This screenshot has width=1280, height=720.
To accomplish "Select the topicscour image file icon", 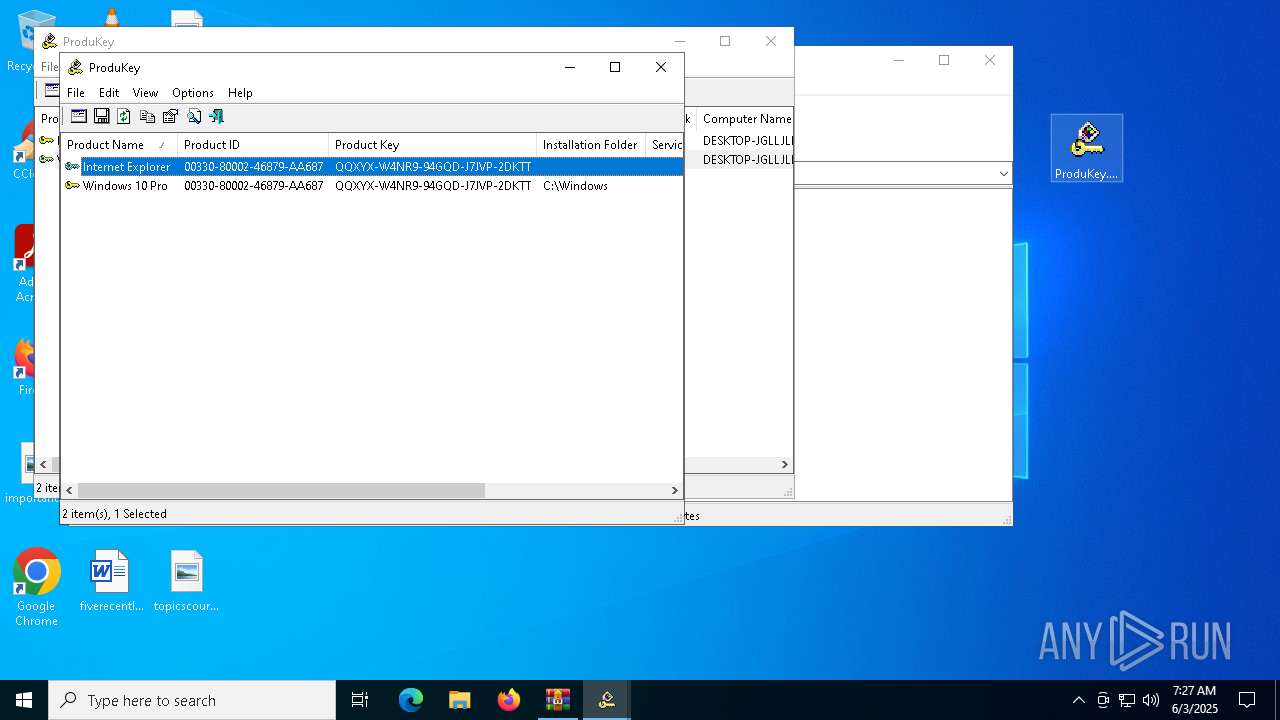I will tap(186, 581).
